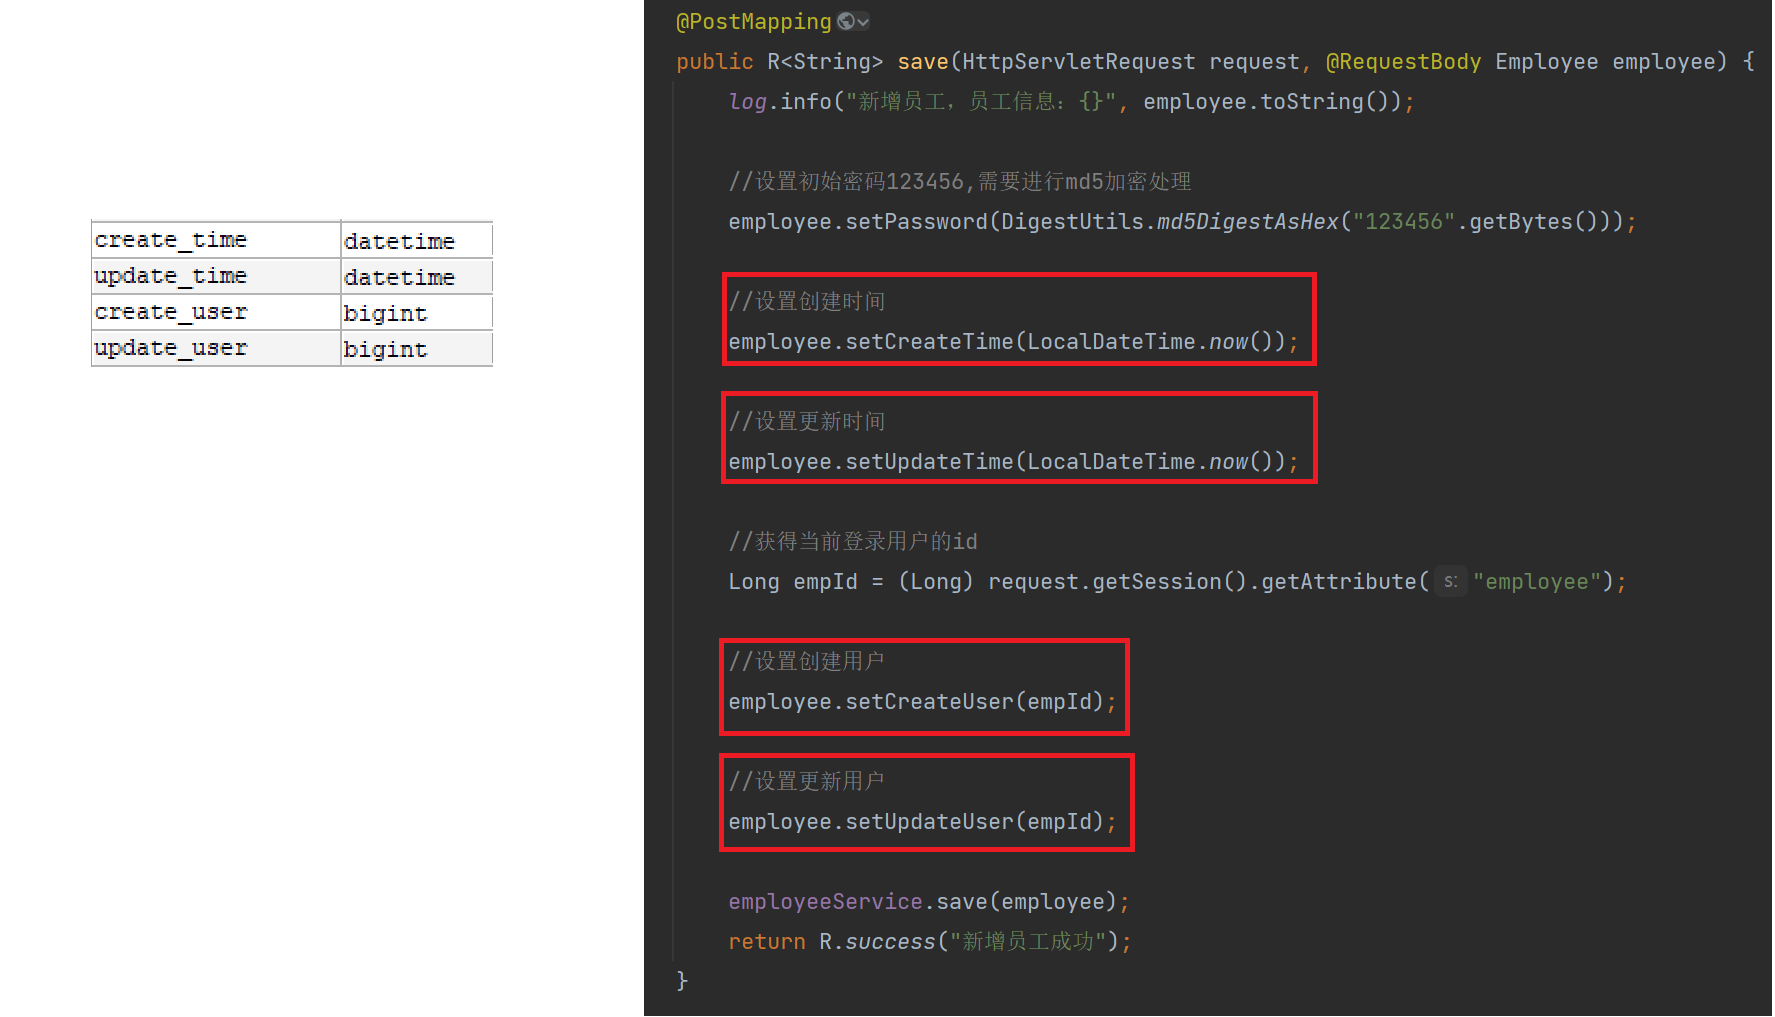Viewport: 1775px width, 1017px height.
Task: Click the md5DigestAsHex method name
Action: (x=1247, y=222)
